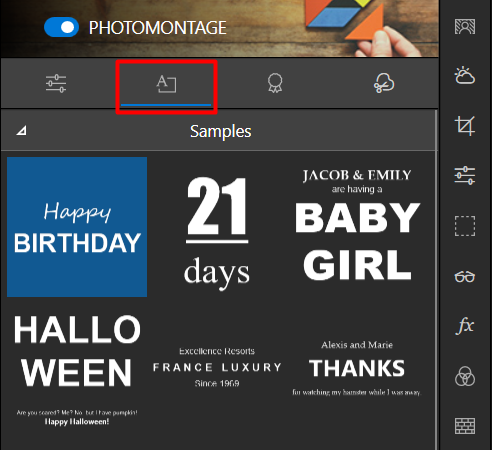Collapse the Samples section triangle
This screenshot has height=450, width=492.
click(x=21, y=131)
